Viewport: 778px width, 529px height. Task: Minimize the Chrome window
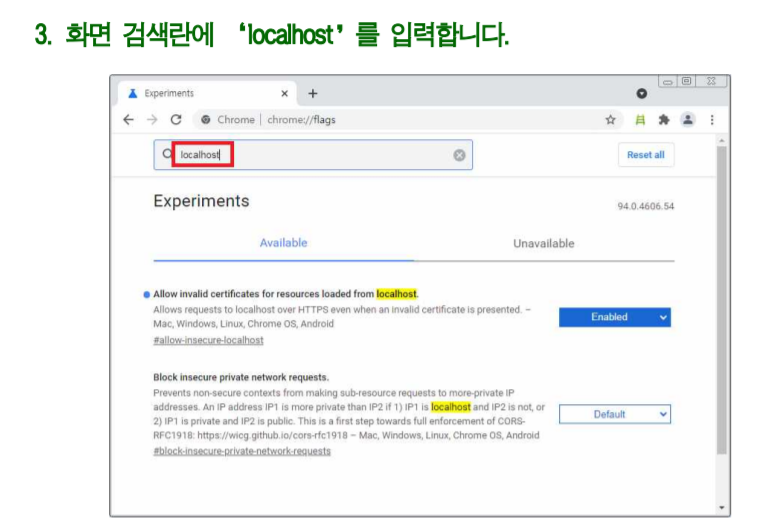(x=668, y=82)
